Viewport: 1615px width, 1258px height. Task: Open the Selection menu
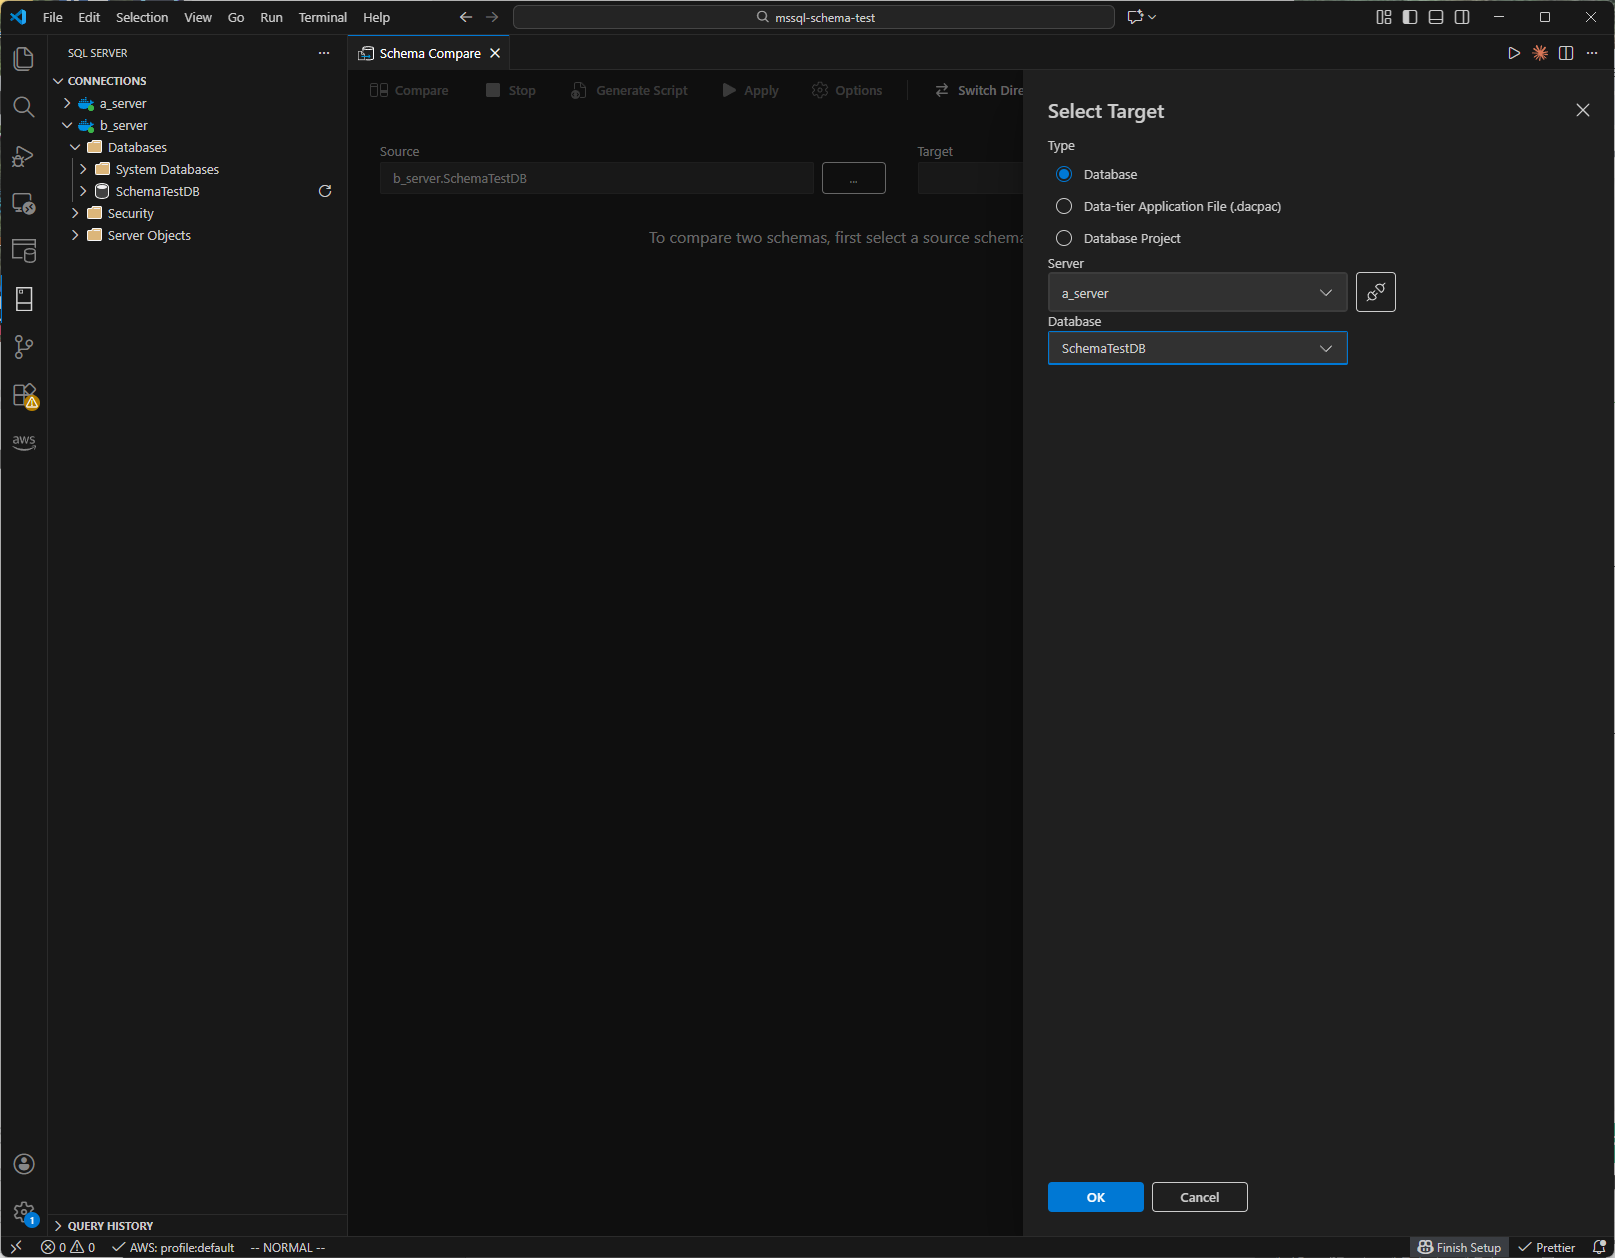[x=142, y=17]
